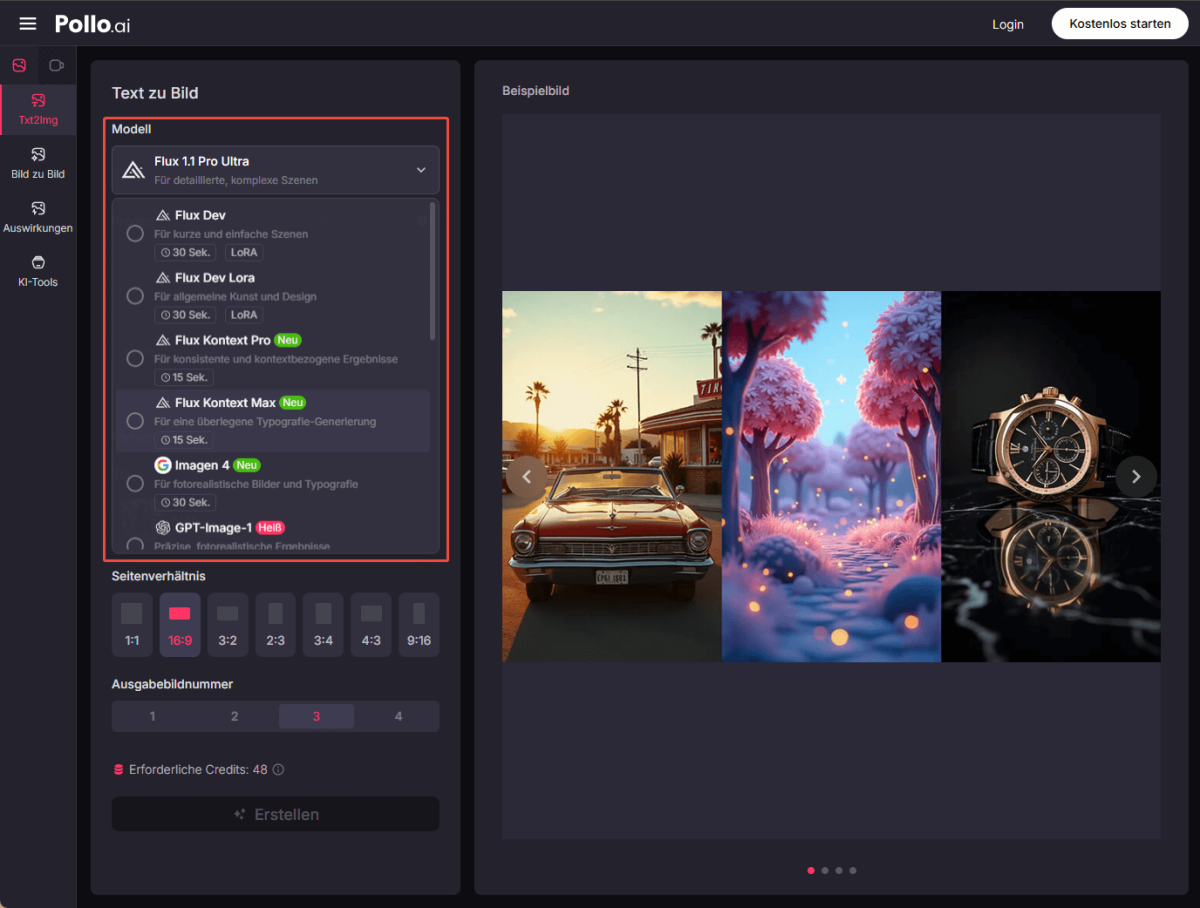
Task: Click the LoRA tag under Flux Dev
Action: 244,252
